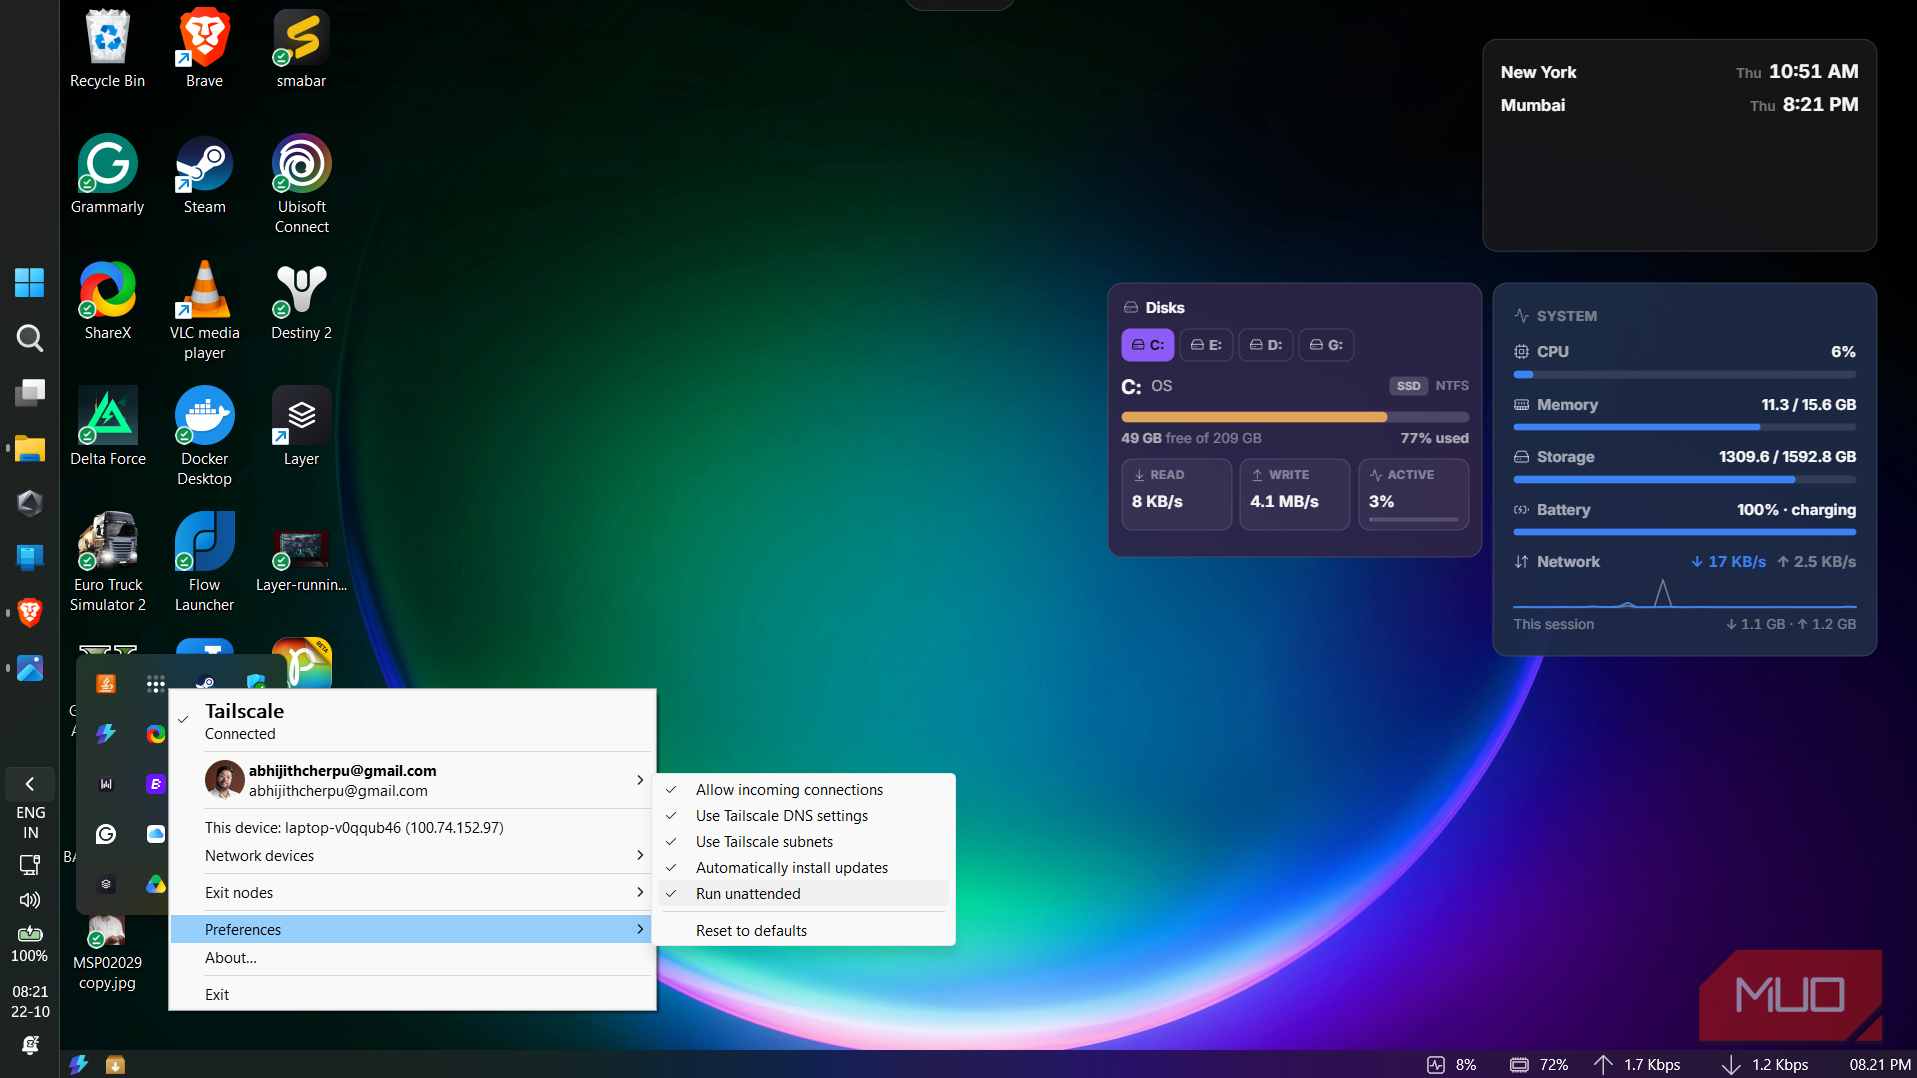Viewport: 1917px width, 1078px height.
Task: Toggle Automatically install updates
Action: 804,868
